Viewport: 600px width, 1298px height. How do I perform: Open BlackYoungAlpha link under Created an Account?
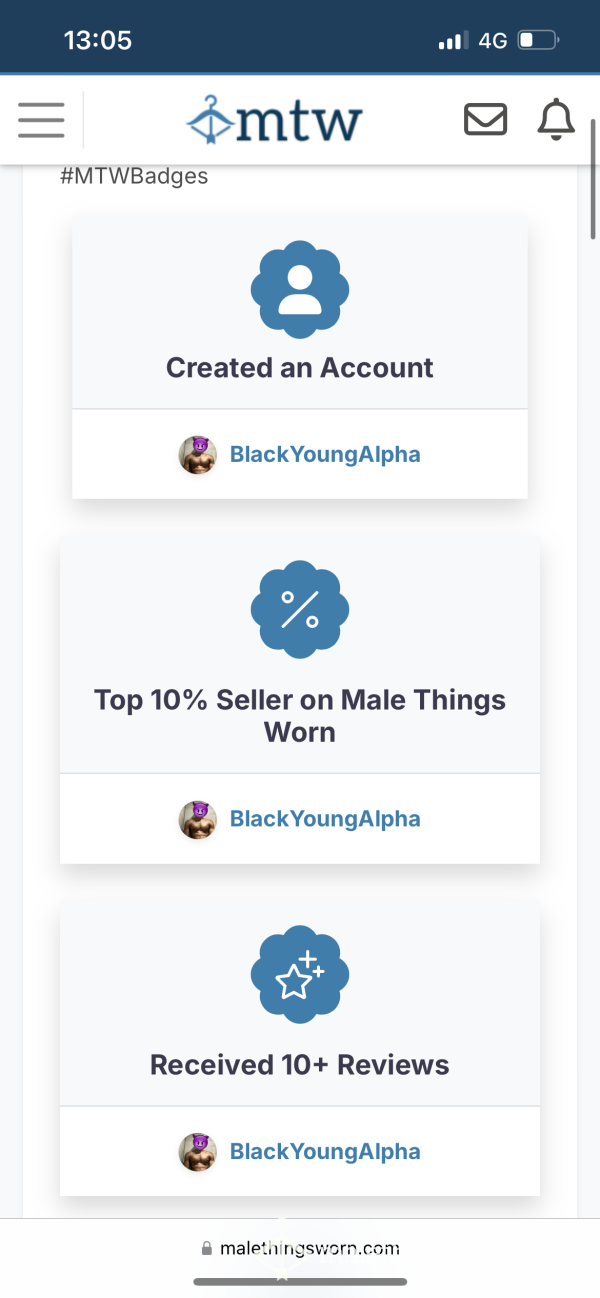(325, 454)
